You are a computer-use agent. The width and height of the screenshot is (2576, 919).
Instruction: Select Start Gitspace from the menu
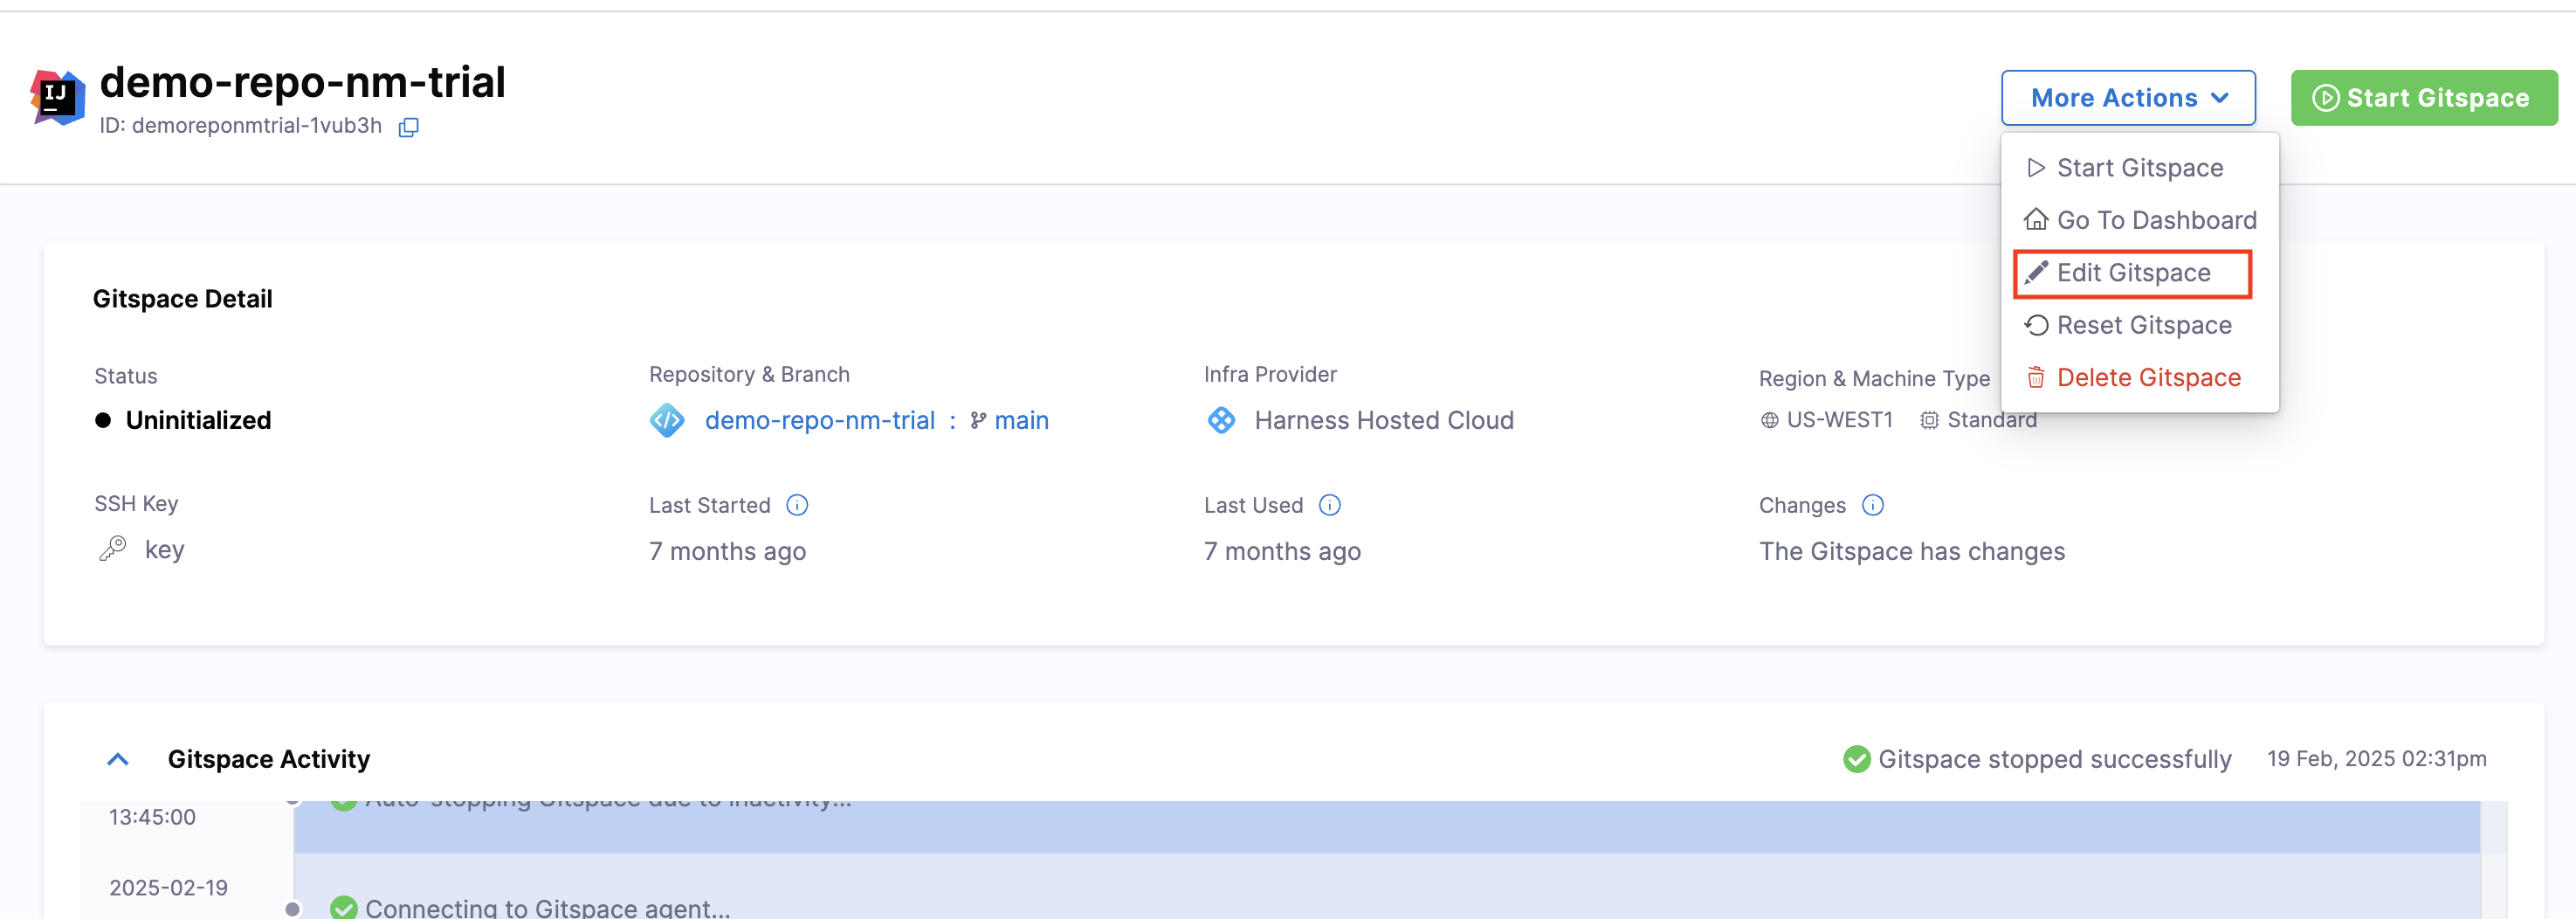click(x=2138, y=168)
